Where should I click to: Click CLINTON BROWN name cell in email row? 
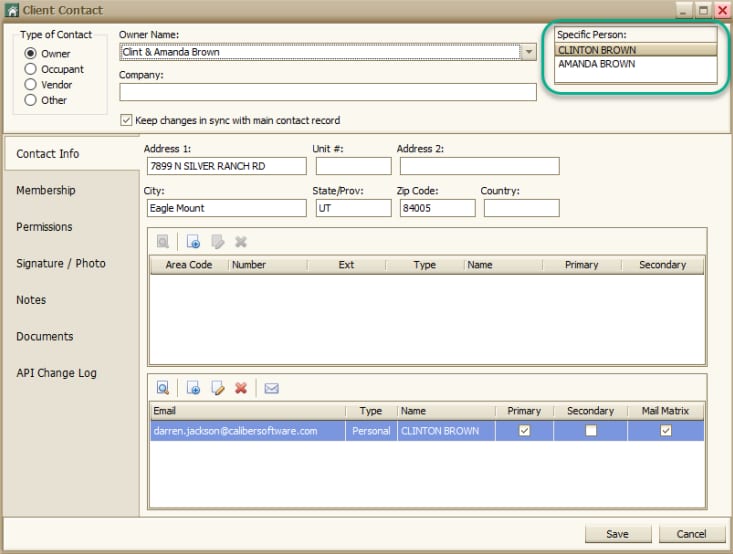446,431
